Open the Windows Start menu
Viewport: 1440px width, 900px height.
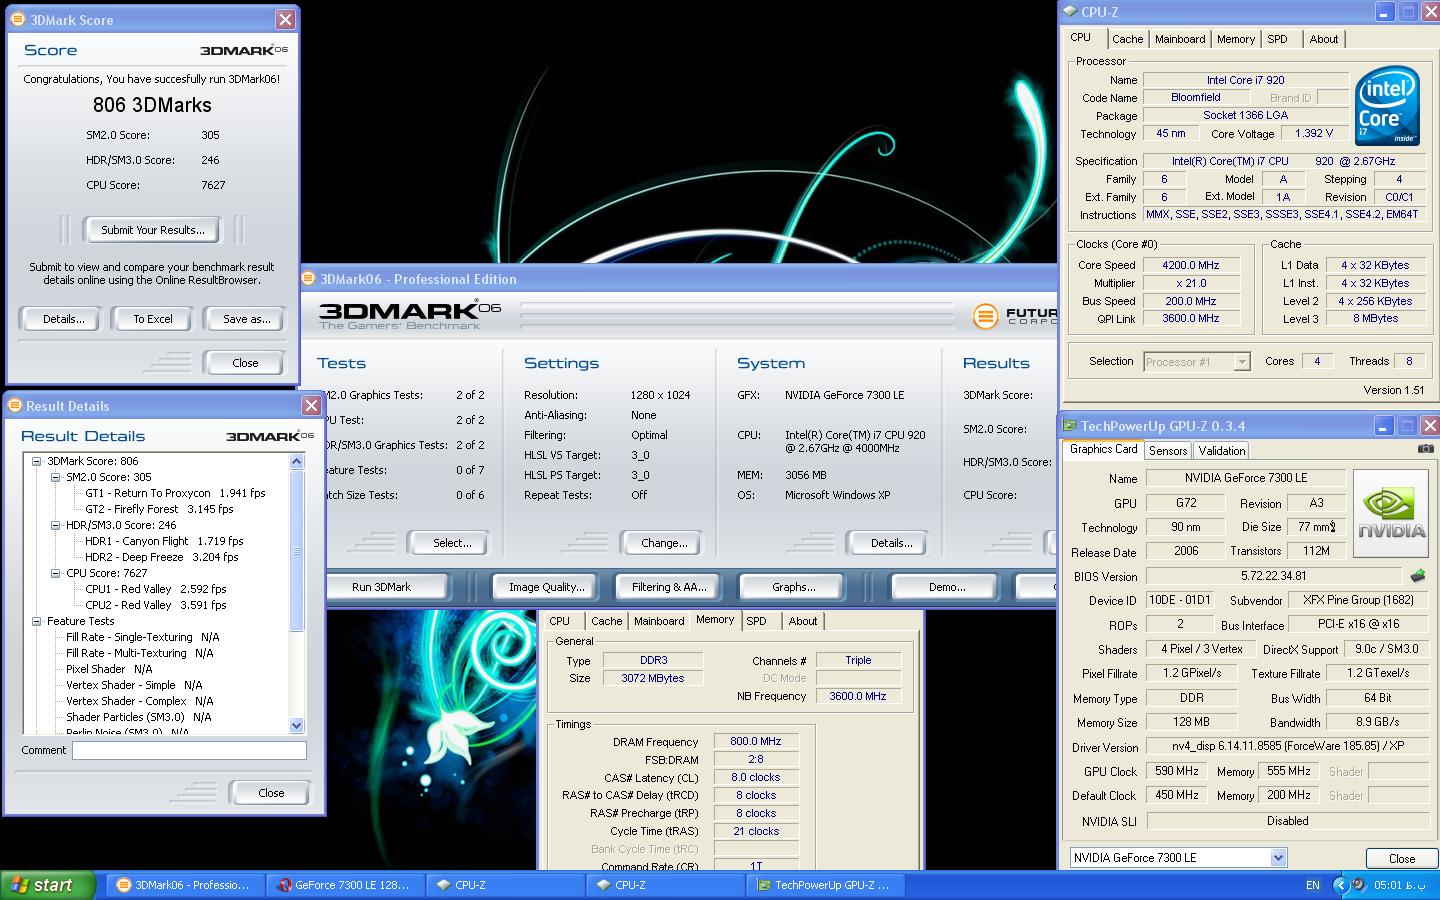pos(48,885)
